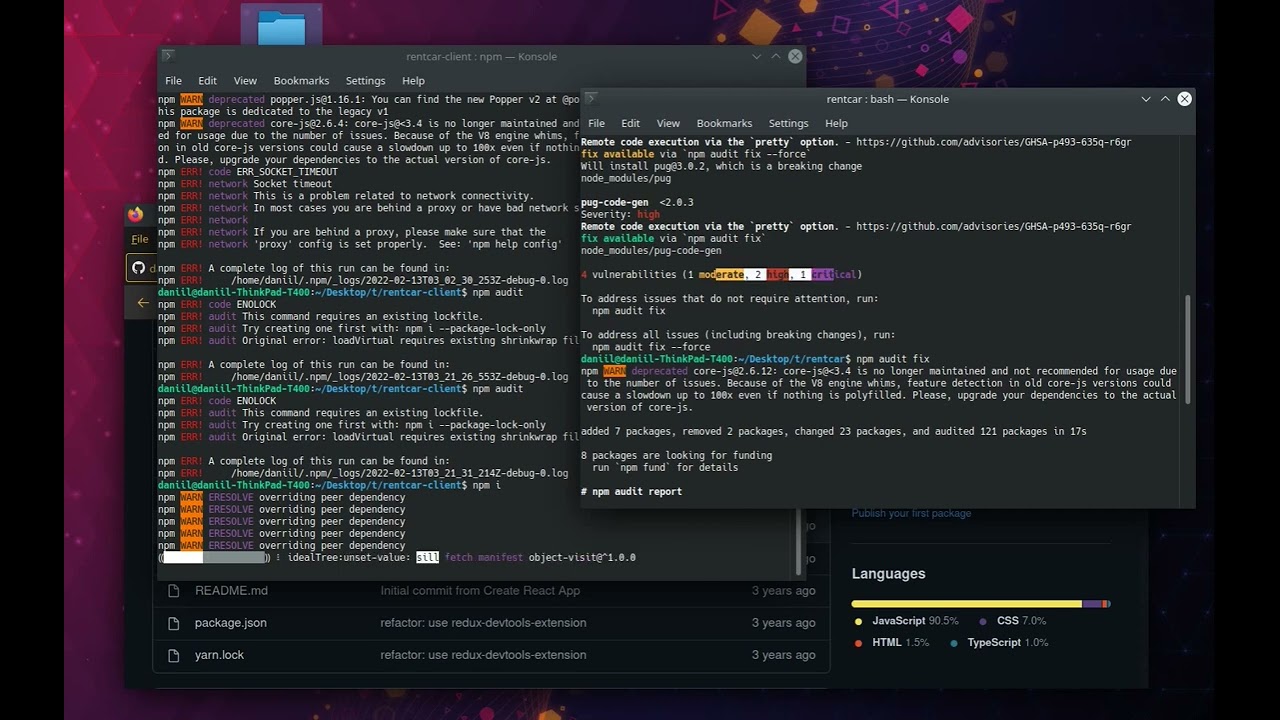Image resolution: width=1280 pixels, height=720 pixels.
Task: Click the rentcar-client Konsole vertical scrollbar
Action: pos(798,540)
